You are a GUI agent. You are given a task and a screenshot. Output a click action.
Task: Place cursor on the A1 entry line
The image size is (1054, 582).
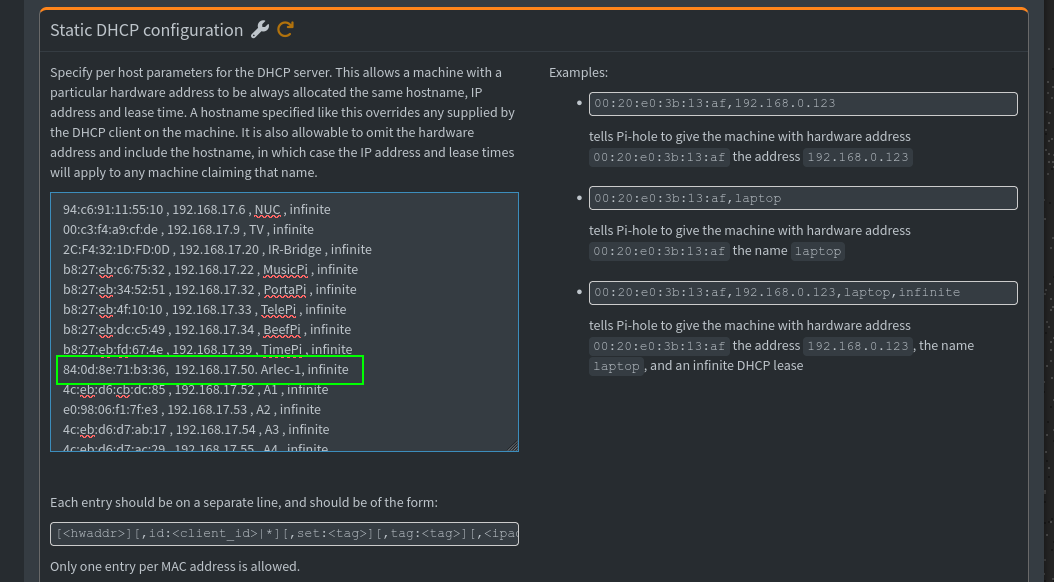(195, 390)
